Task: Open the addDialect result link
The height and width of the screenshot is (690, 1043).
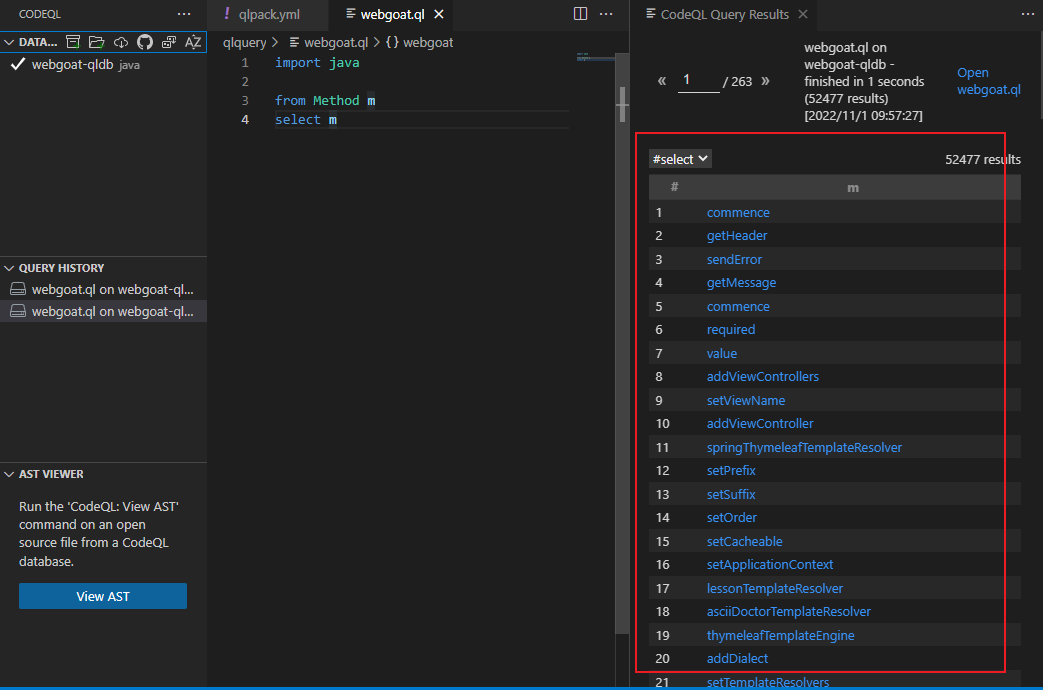Action: pyautogui.click(x=737, y=659)
